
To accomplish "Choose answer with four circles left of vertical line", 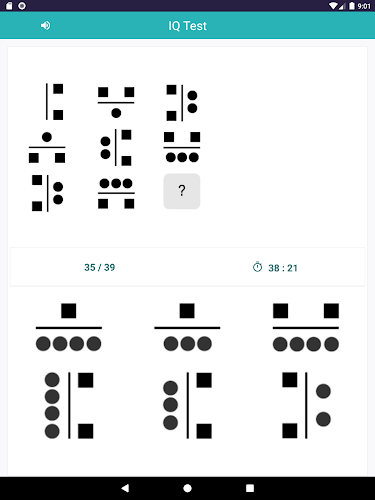I will (69, 405).
